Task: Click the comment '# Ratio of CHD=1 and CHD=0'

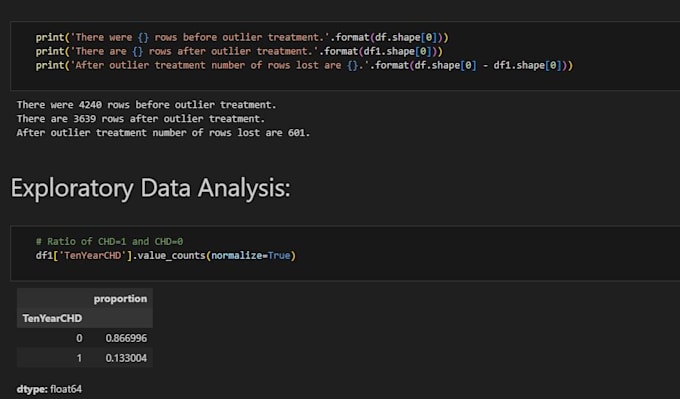Action: click(109, 242)
